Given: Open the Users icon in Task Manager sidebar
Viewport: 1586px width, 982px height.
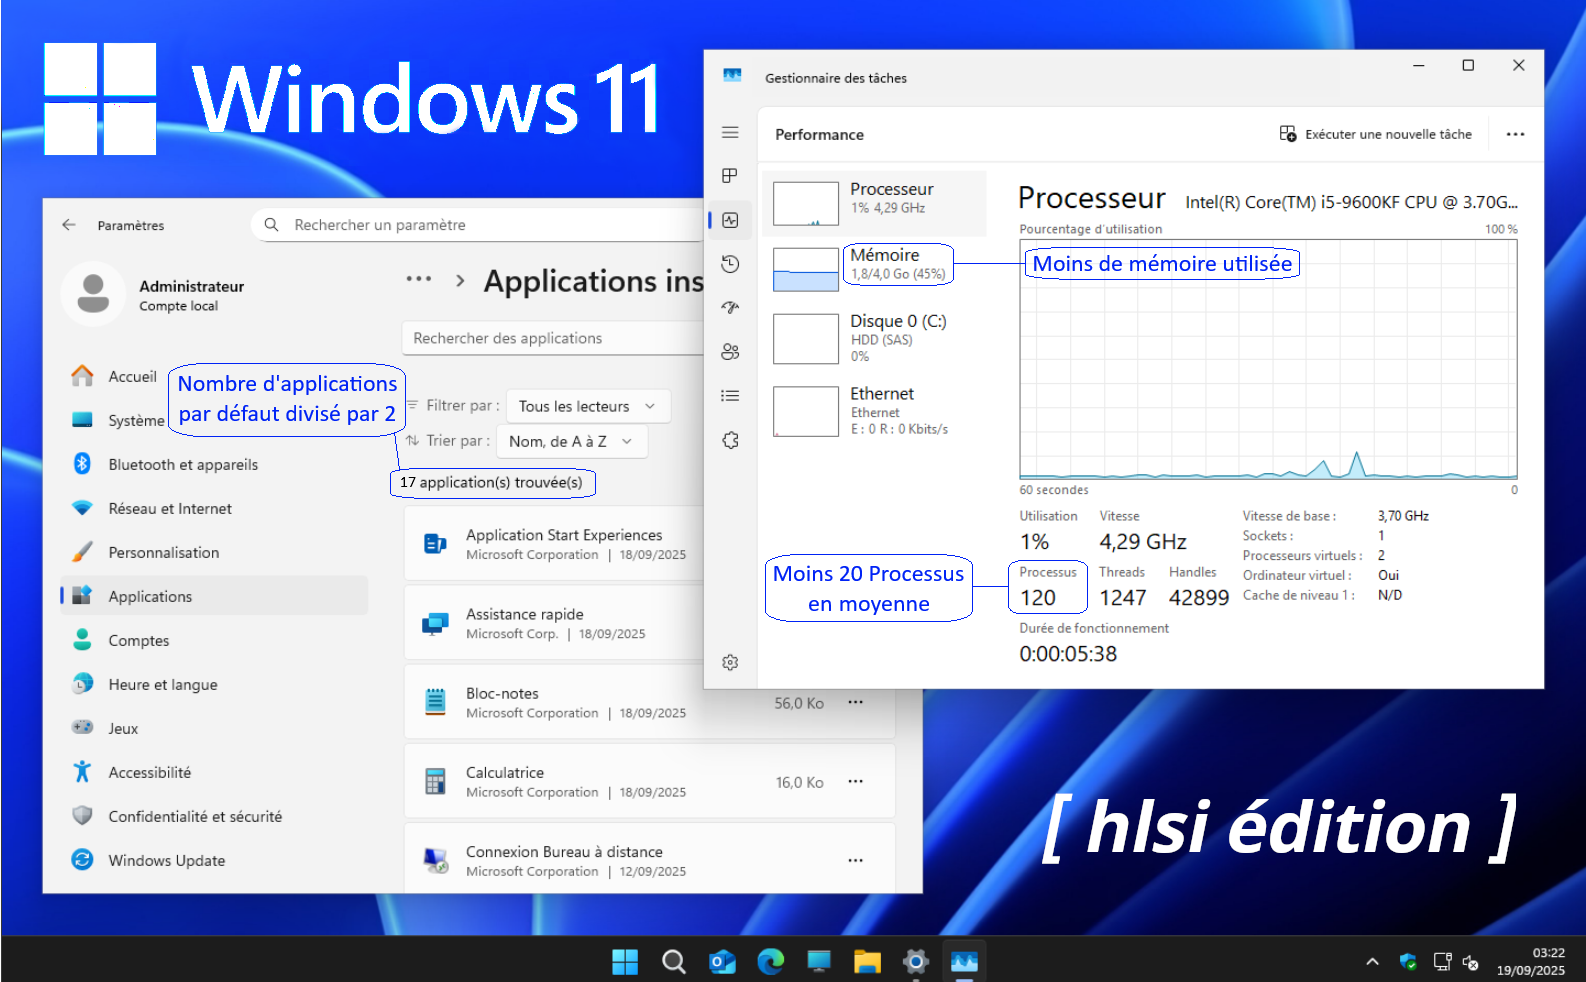Looking at the screenshot, I should [x=730, y=352].
